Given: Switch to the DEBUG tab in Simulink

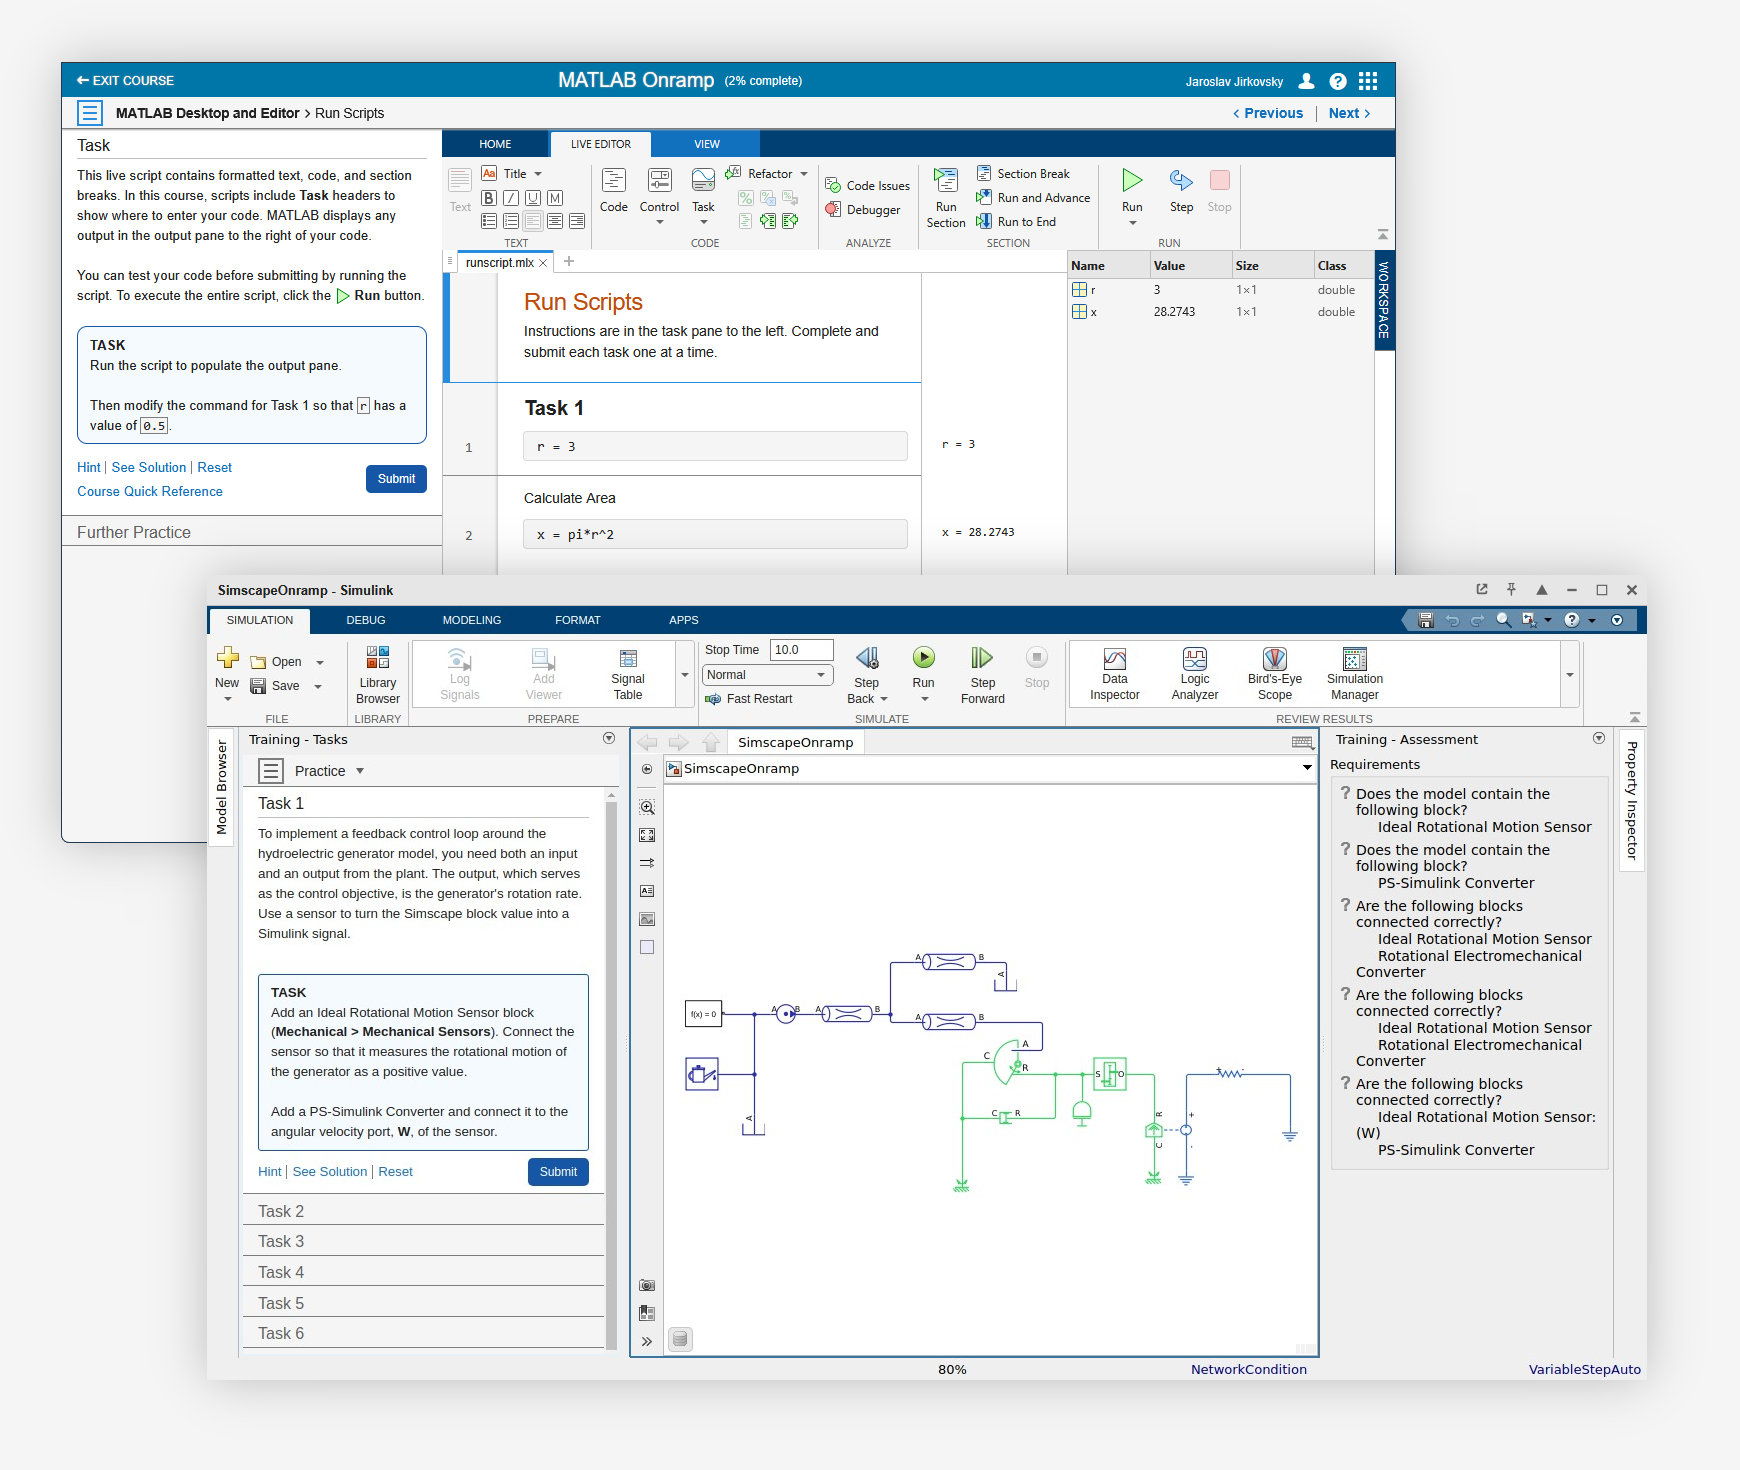Looking at the screenshot, I should tap(366, 620).
